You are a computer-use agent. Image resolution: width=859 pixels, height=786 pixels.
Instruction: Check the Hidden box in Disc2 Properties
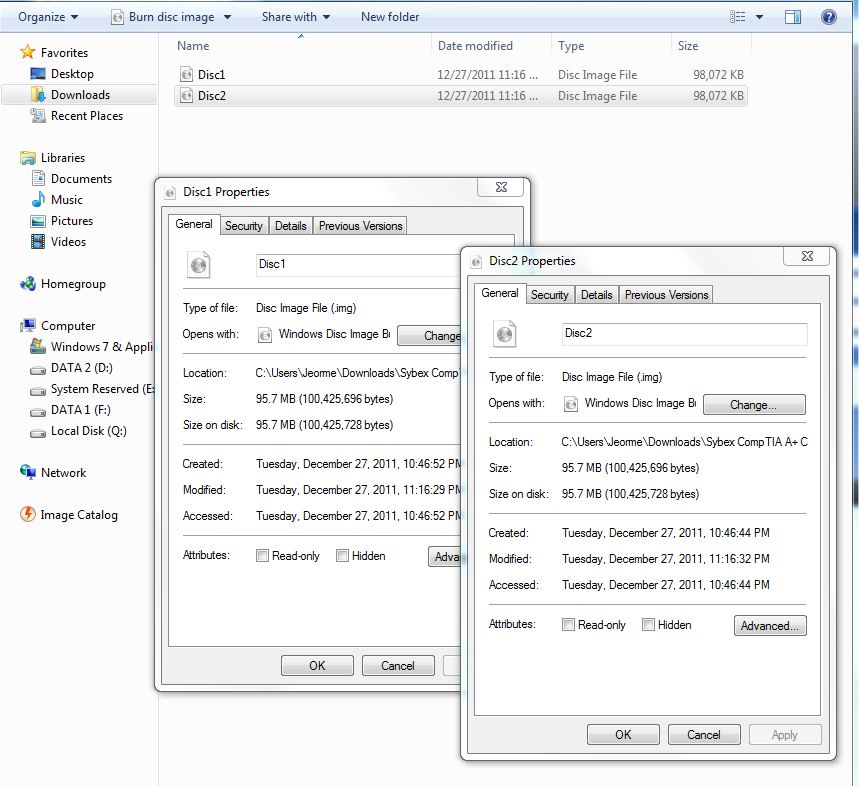[648, 625]
